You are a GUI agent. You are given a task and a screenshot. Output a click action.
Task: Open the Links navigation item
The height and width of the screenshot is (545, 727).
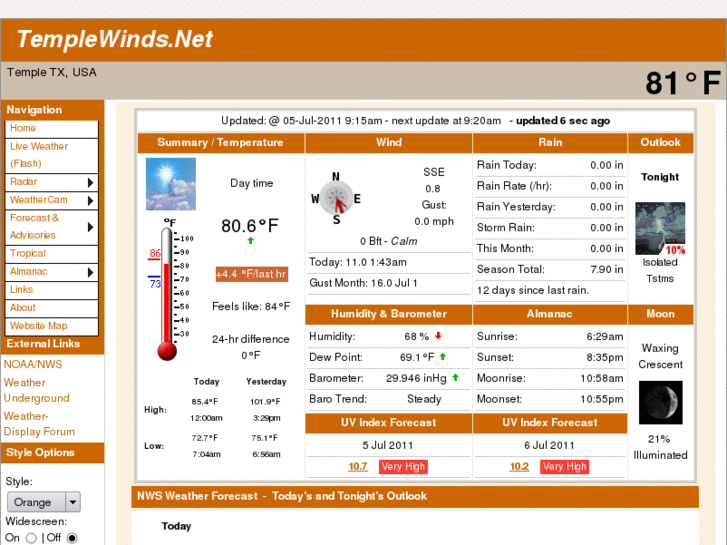point(51,290)
